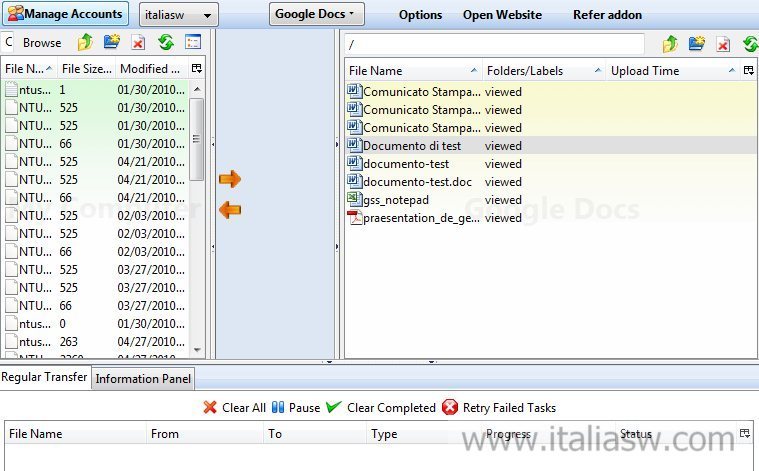759x471 pixels.
Task: Sort remote files by Upload Time
Action: pyautogui.click(x=673, y=71)
